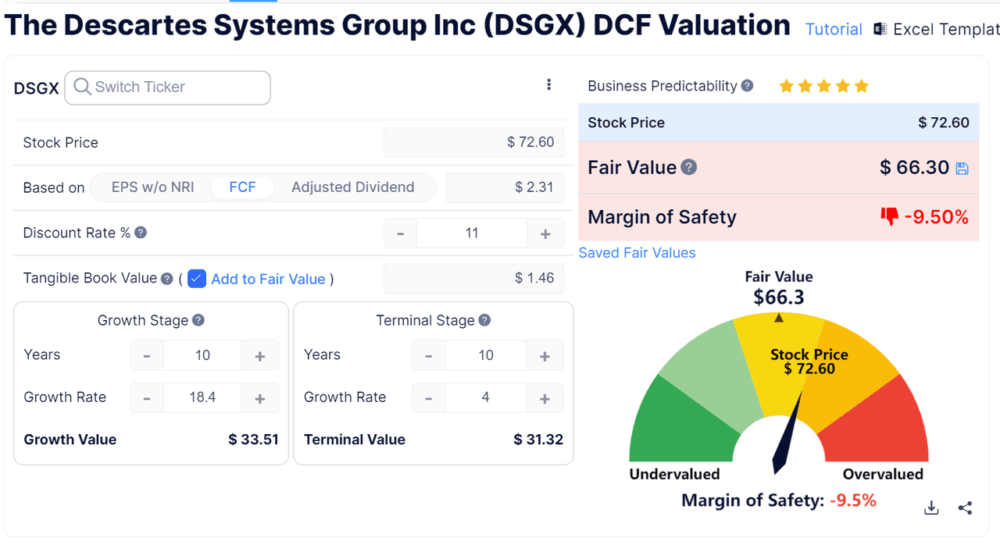Open the Tutorial link
This screenshot has height=552, width=1000.
(x=834, y=29)
